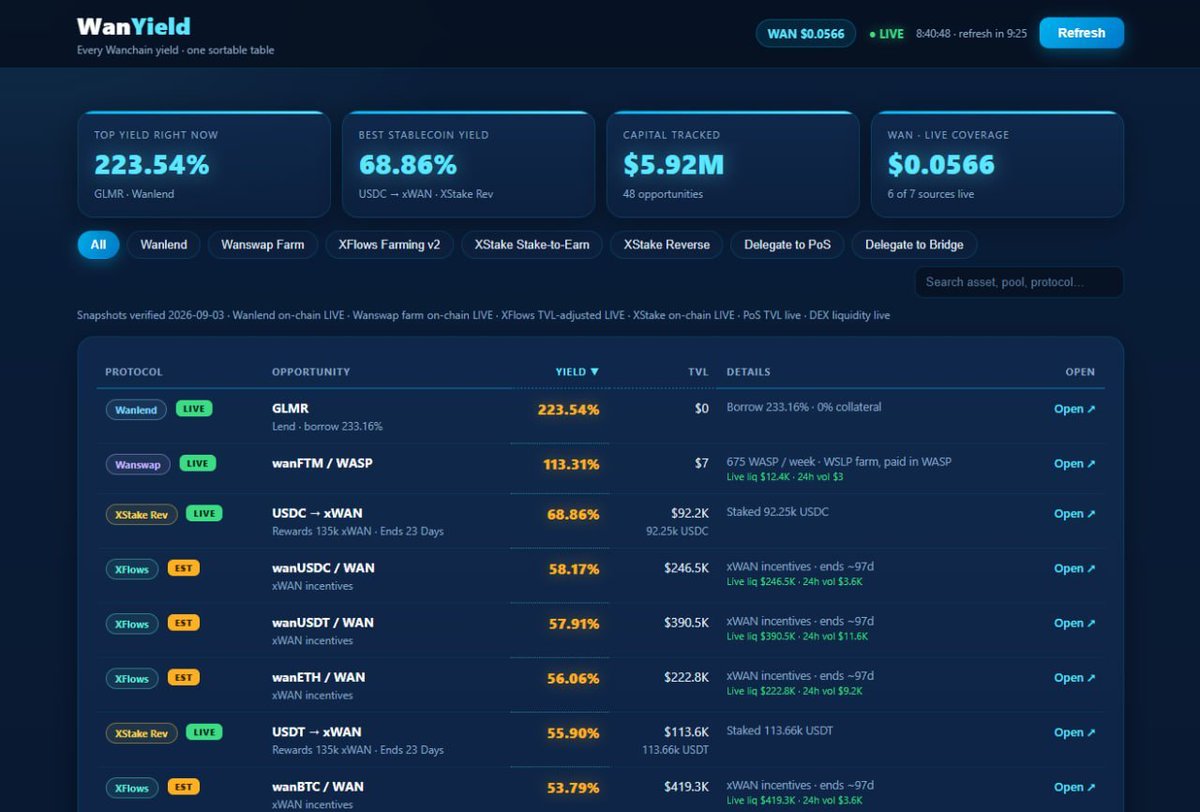Filter by XStake Stake-to-Earn
The image size is (1200, 812).
532,245
